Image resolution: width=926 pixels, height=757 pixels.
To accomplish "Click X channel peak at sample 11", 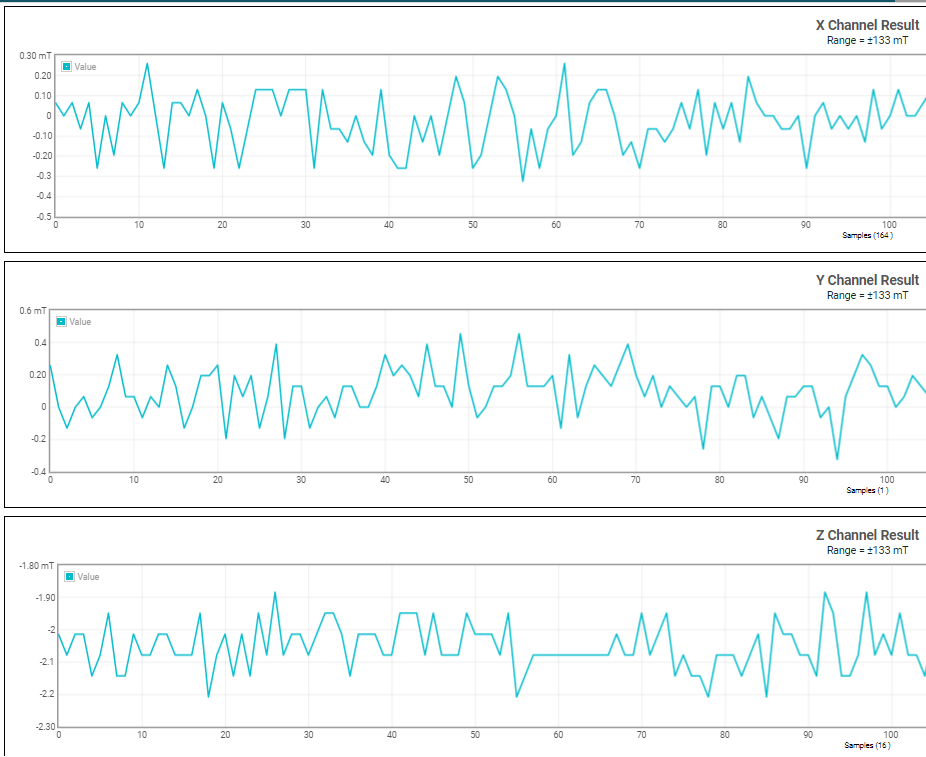I will coord(147,64).
